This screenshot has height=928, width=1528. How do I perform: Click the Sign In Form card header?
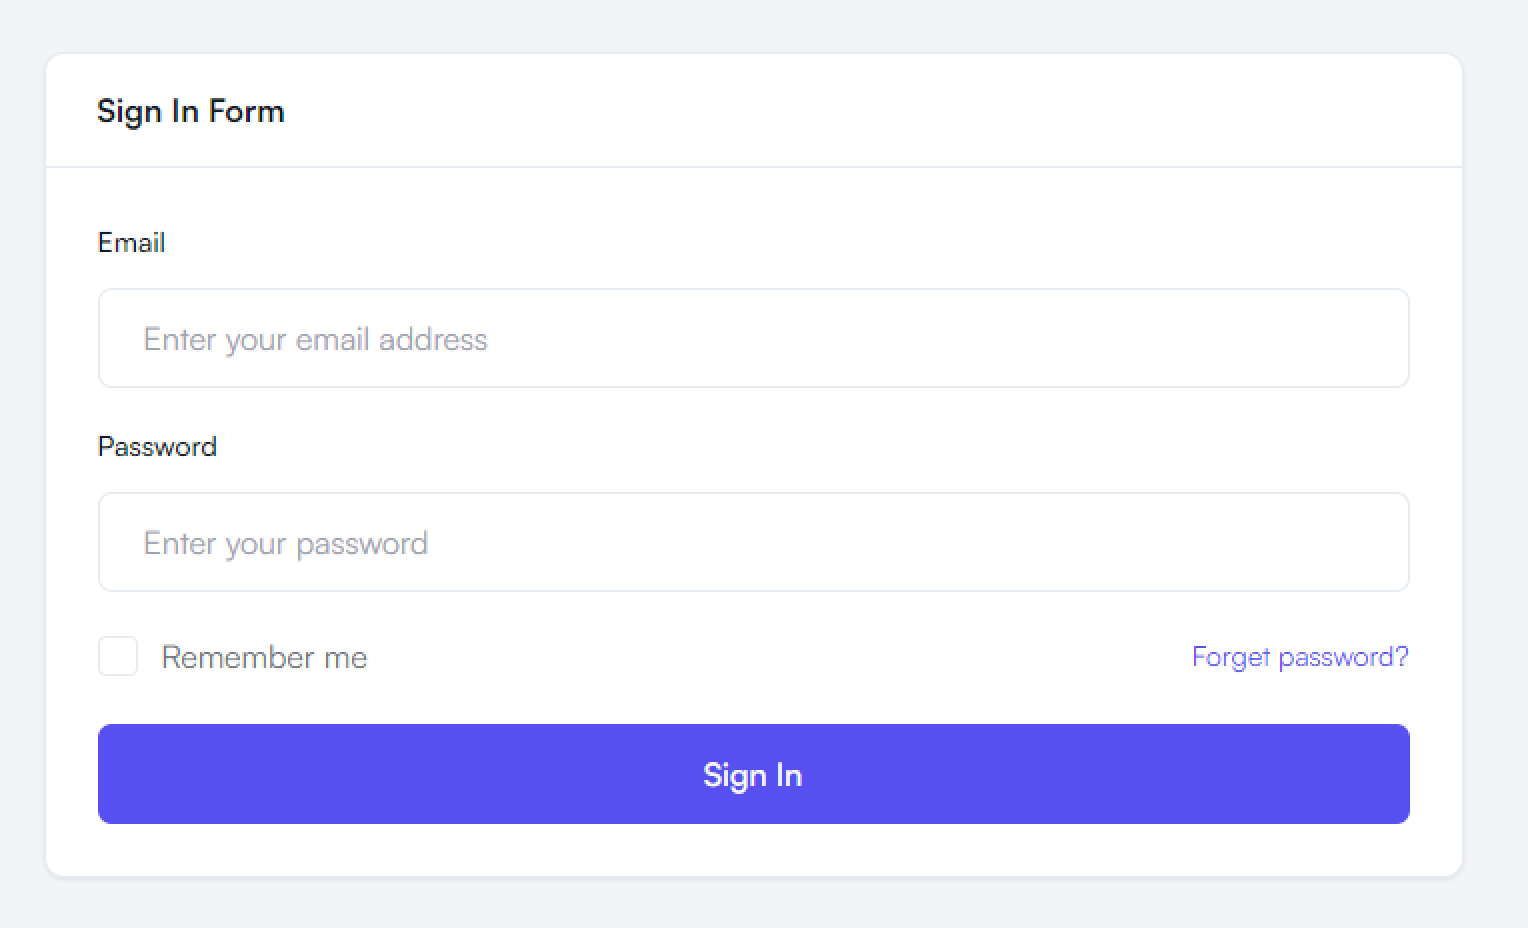click(x=753, y=111)
